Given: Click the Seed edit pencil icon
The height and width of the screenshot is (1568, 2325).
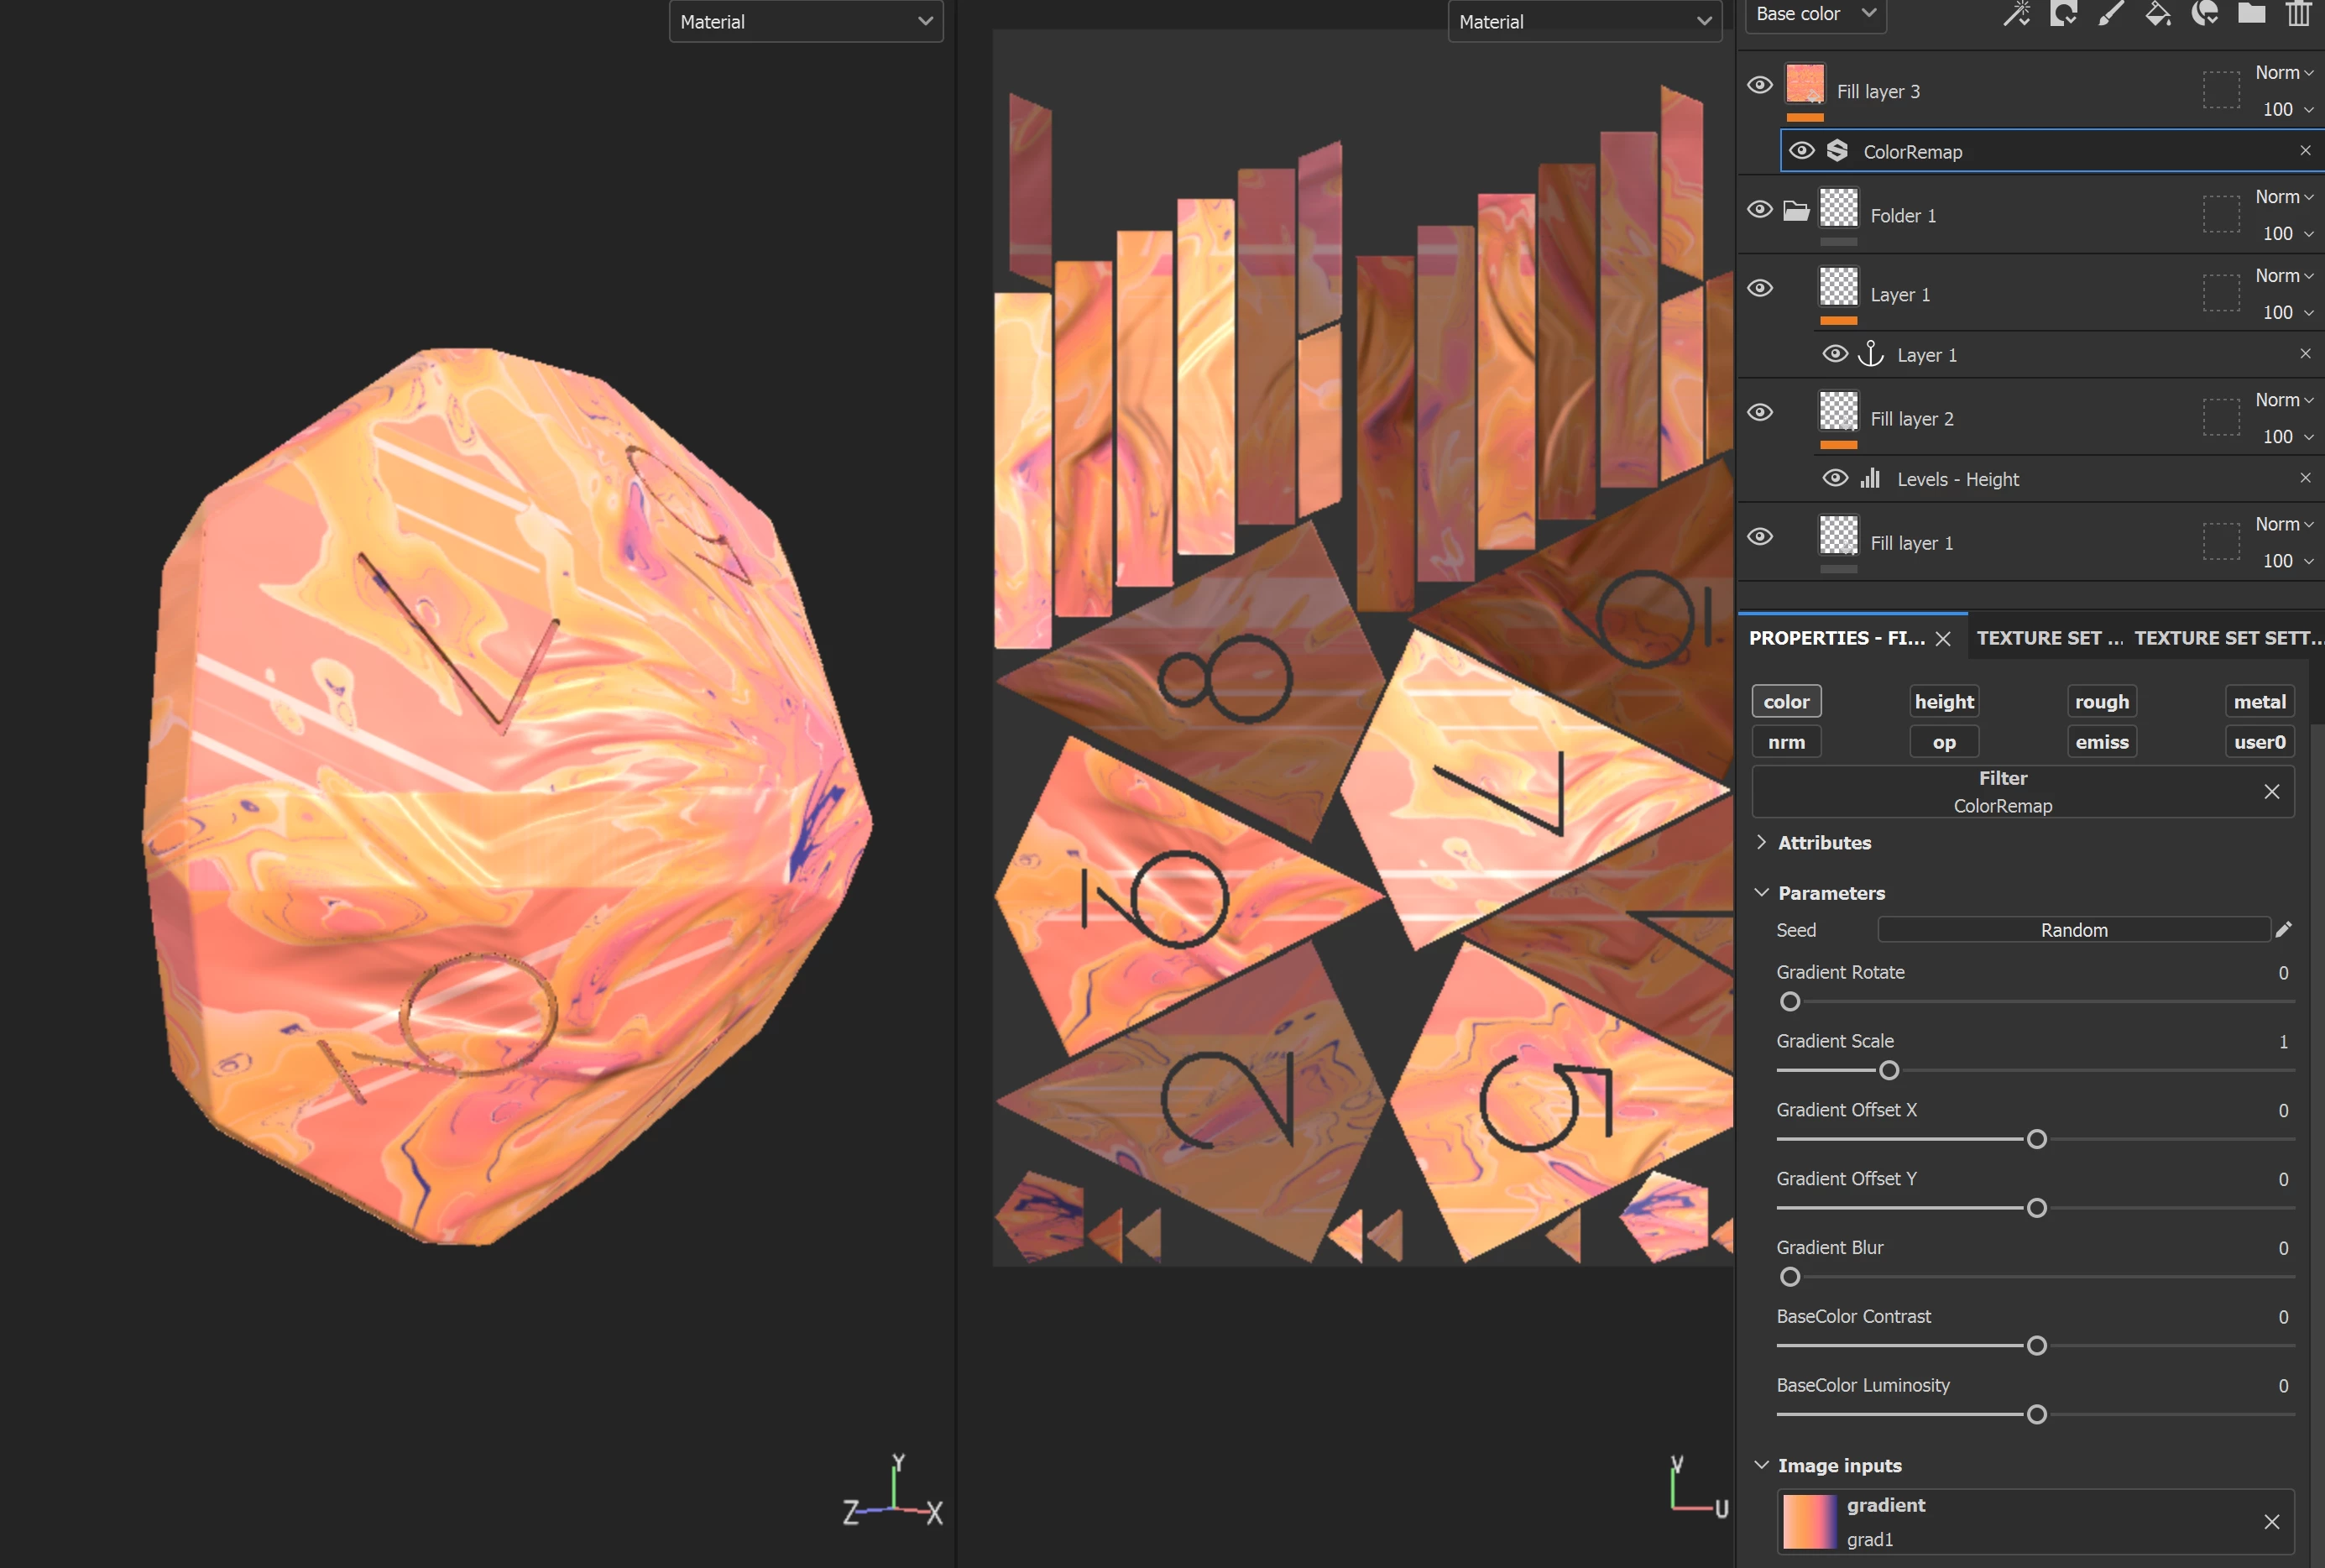Looking at the screenshot, I should pyautogui.click(x=2283, y=929).
